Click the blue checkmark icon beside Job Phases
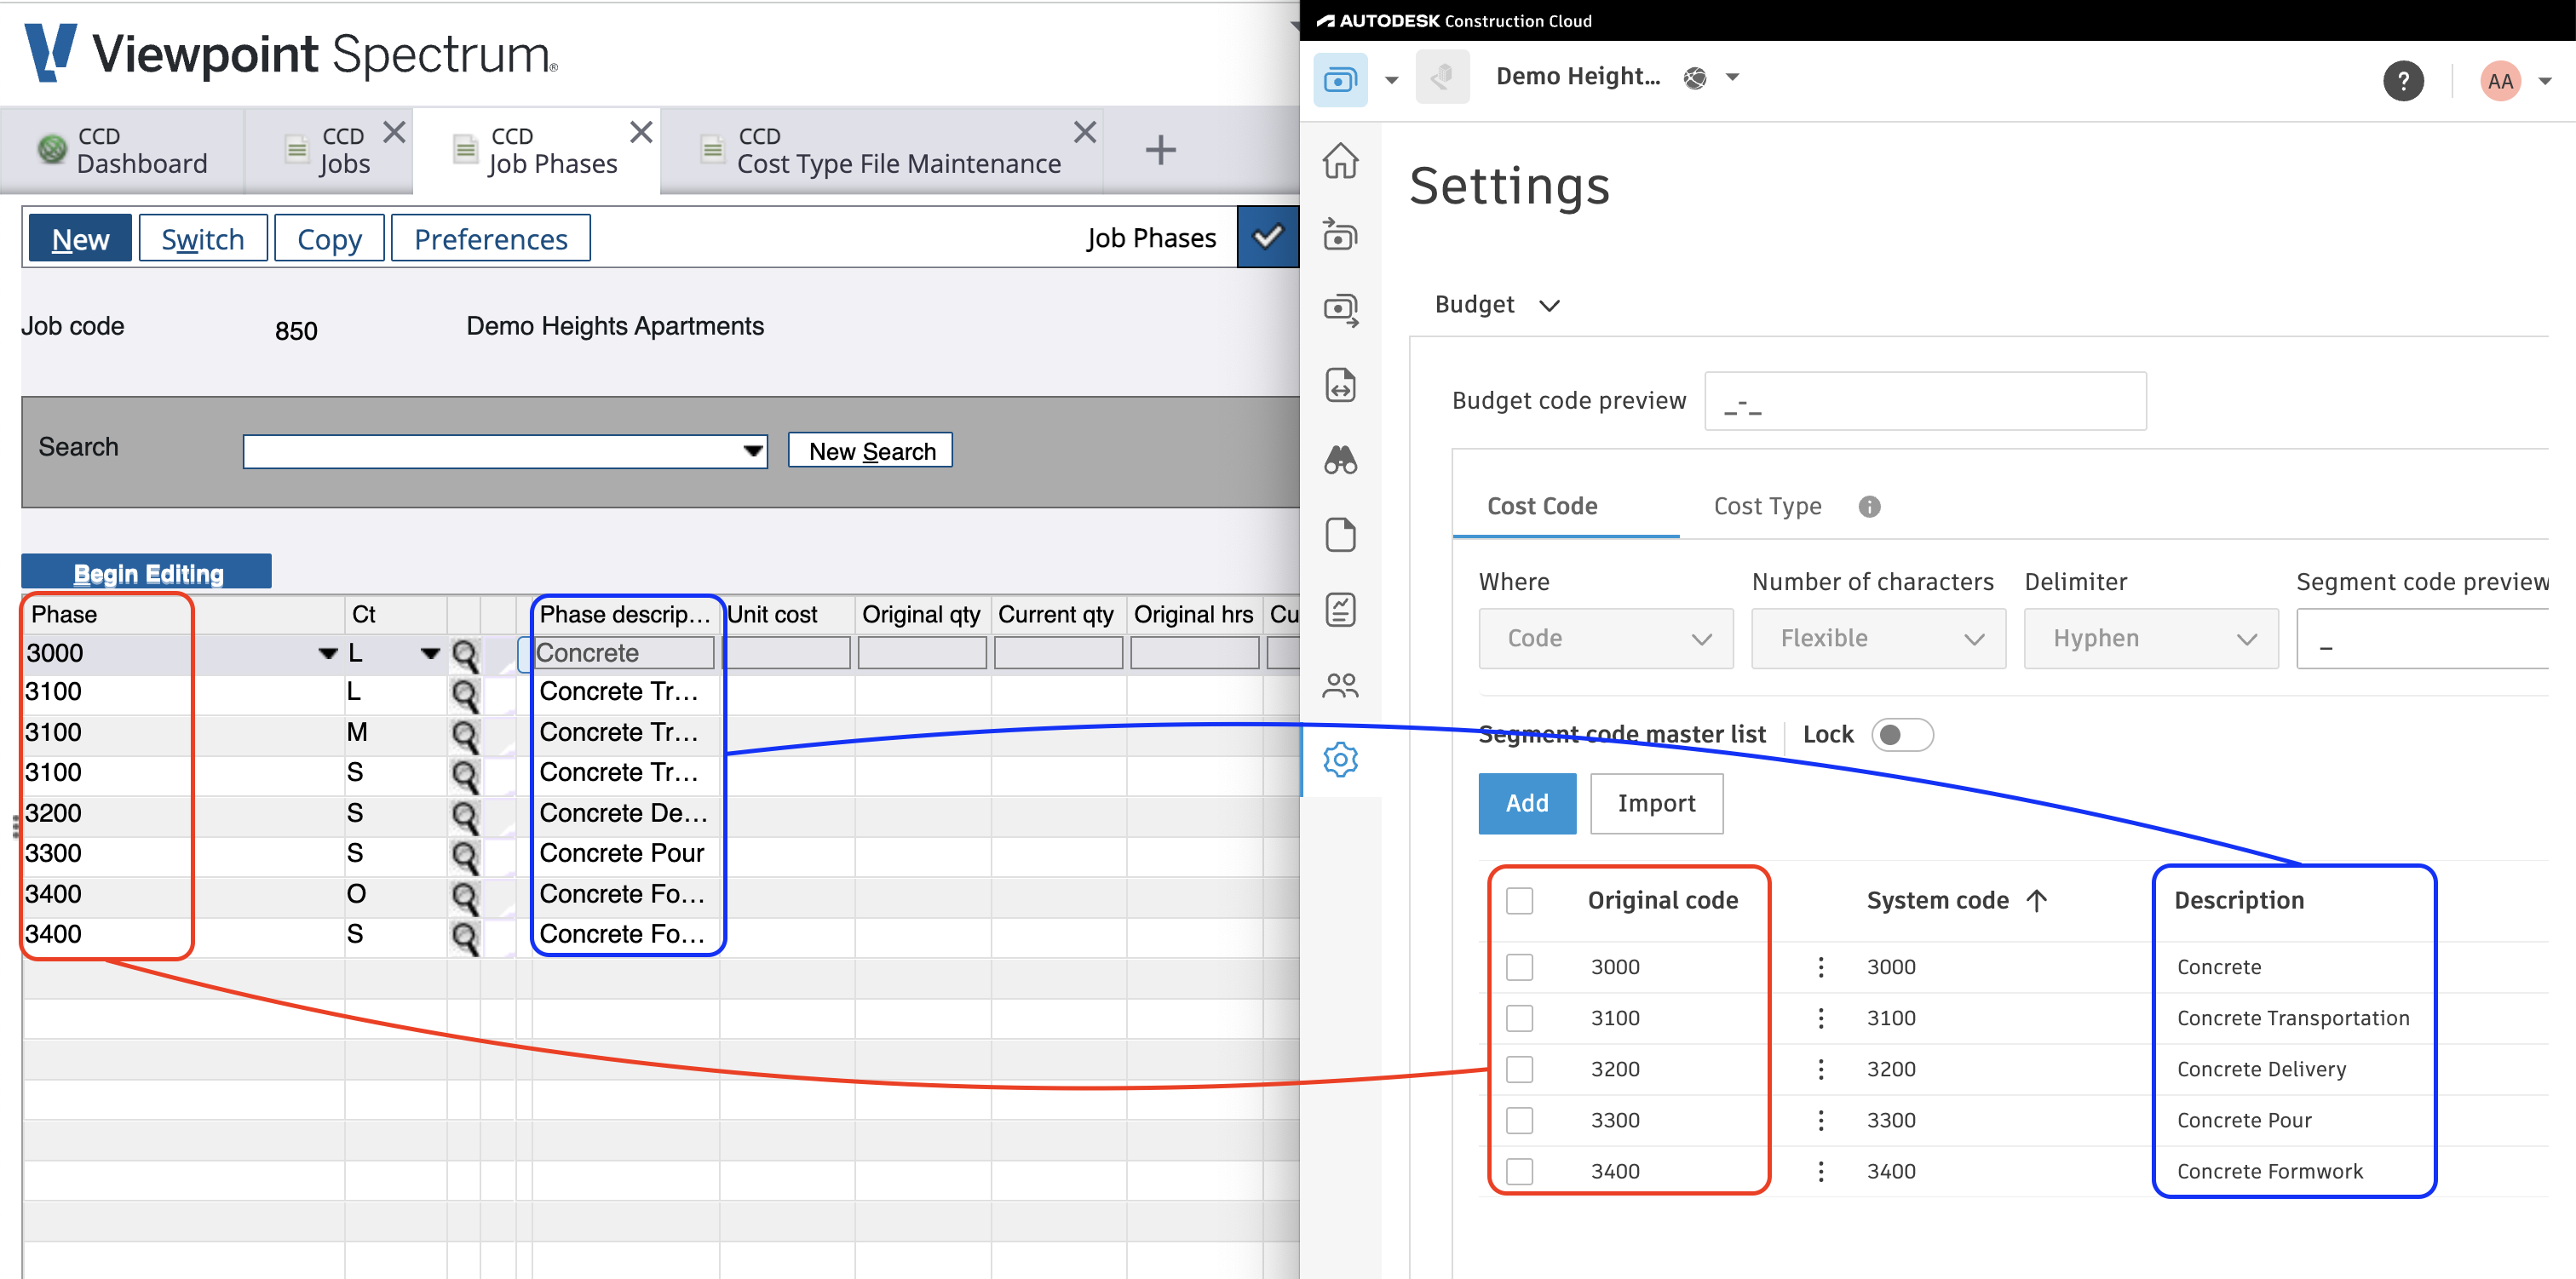The height and width of the screenshot is (1279, 2576). point(1267,237)
